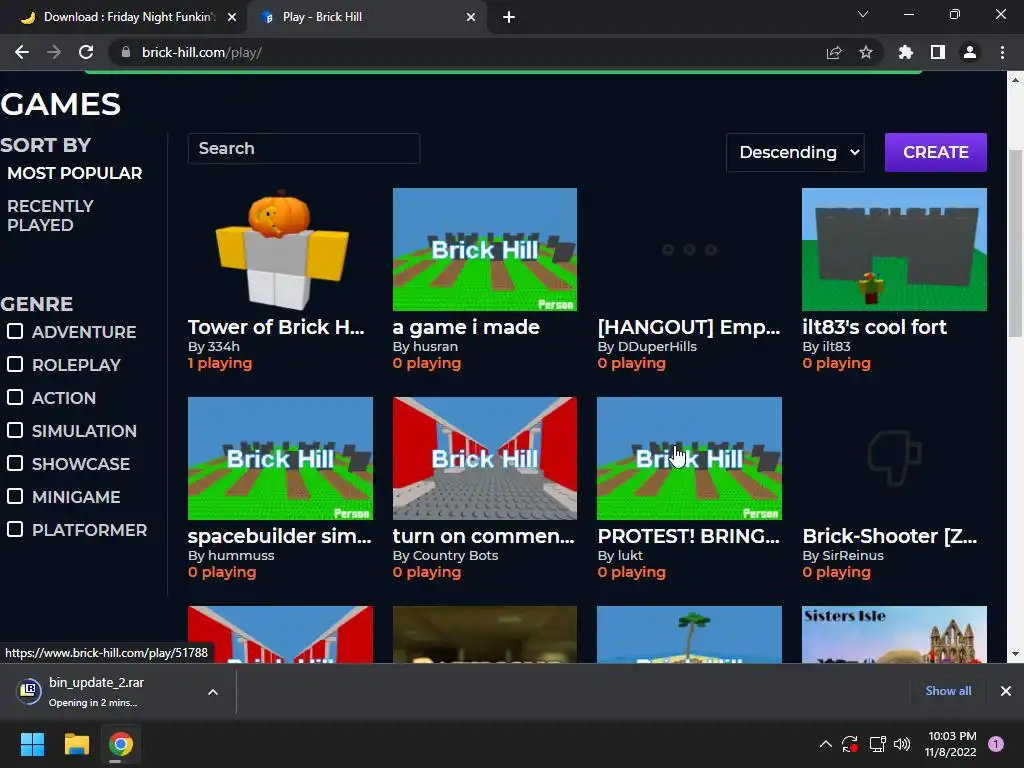The width and height of the screenshot is (1024, 768).
Task: Click the 'ilt83's cool fort' title
Action: [874, 327]
